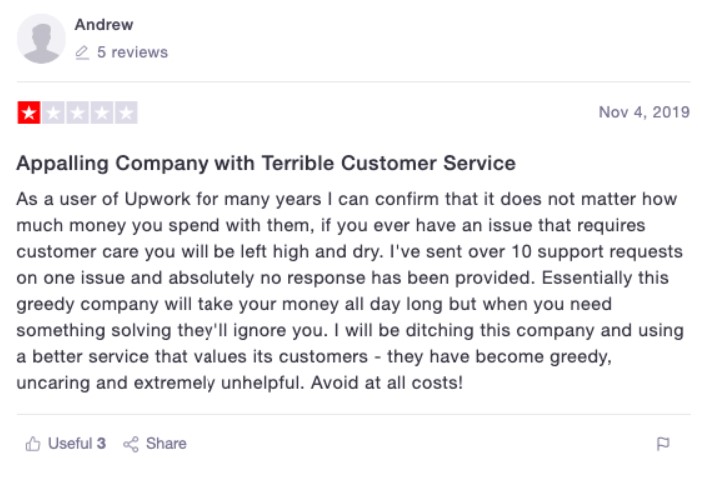Click the Nov 4, 2019 review date
The height and width of the screenshot is (478, 728).
tap(644, 112)
